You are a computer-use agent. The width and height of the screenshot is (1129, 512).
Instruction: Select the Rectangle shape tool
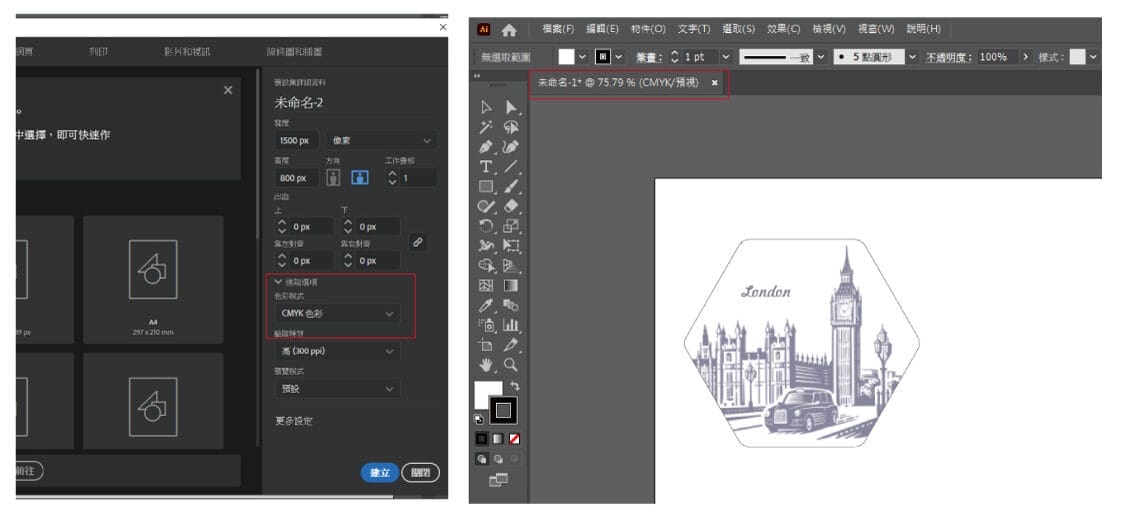coord(487,186)
